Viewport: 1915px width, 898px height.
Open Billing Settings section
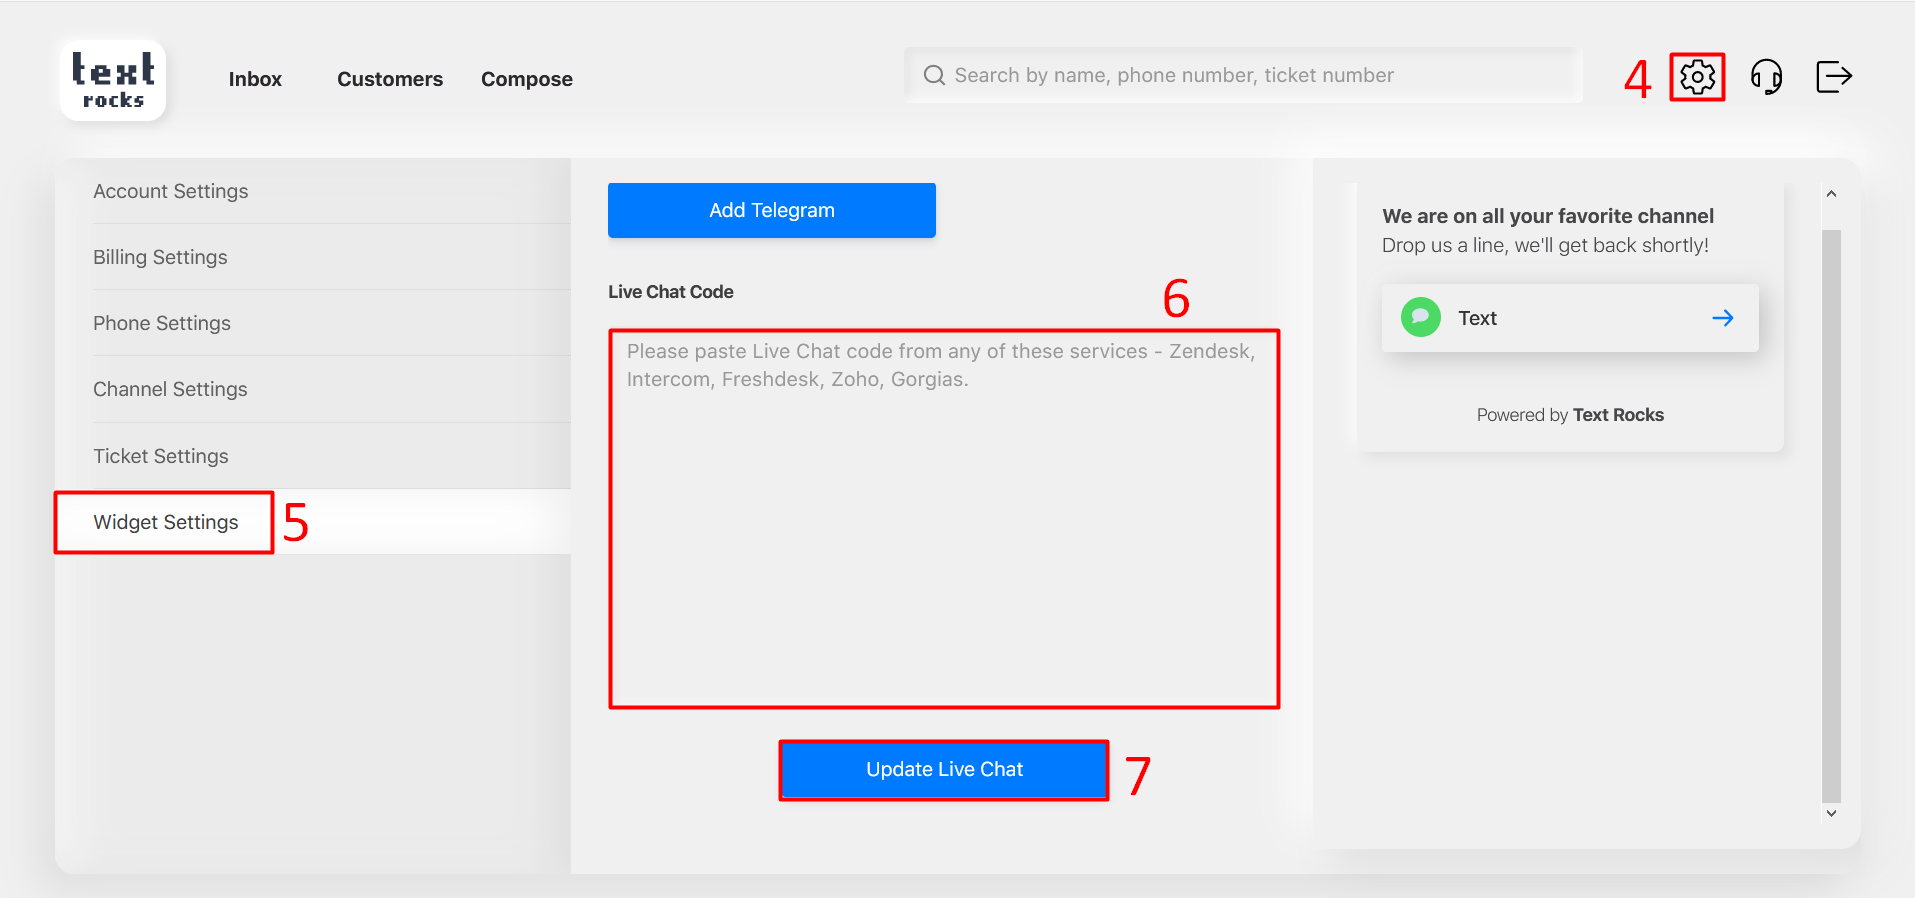[x=160, y=257]
